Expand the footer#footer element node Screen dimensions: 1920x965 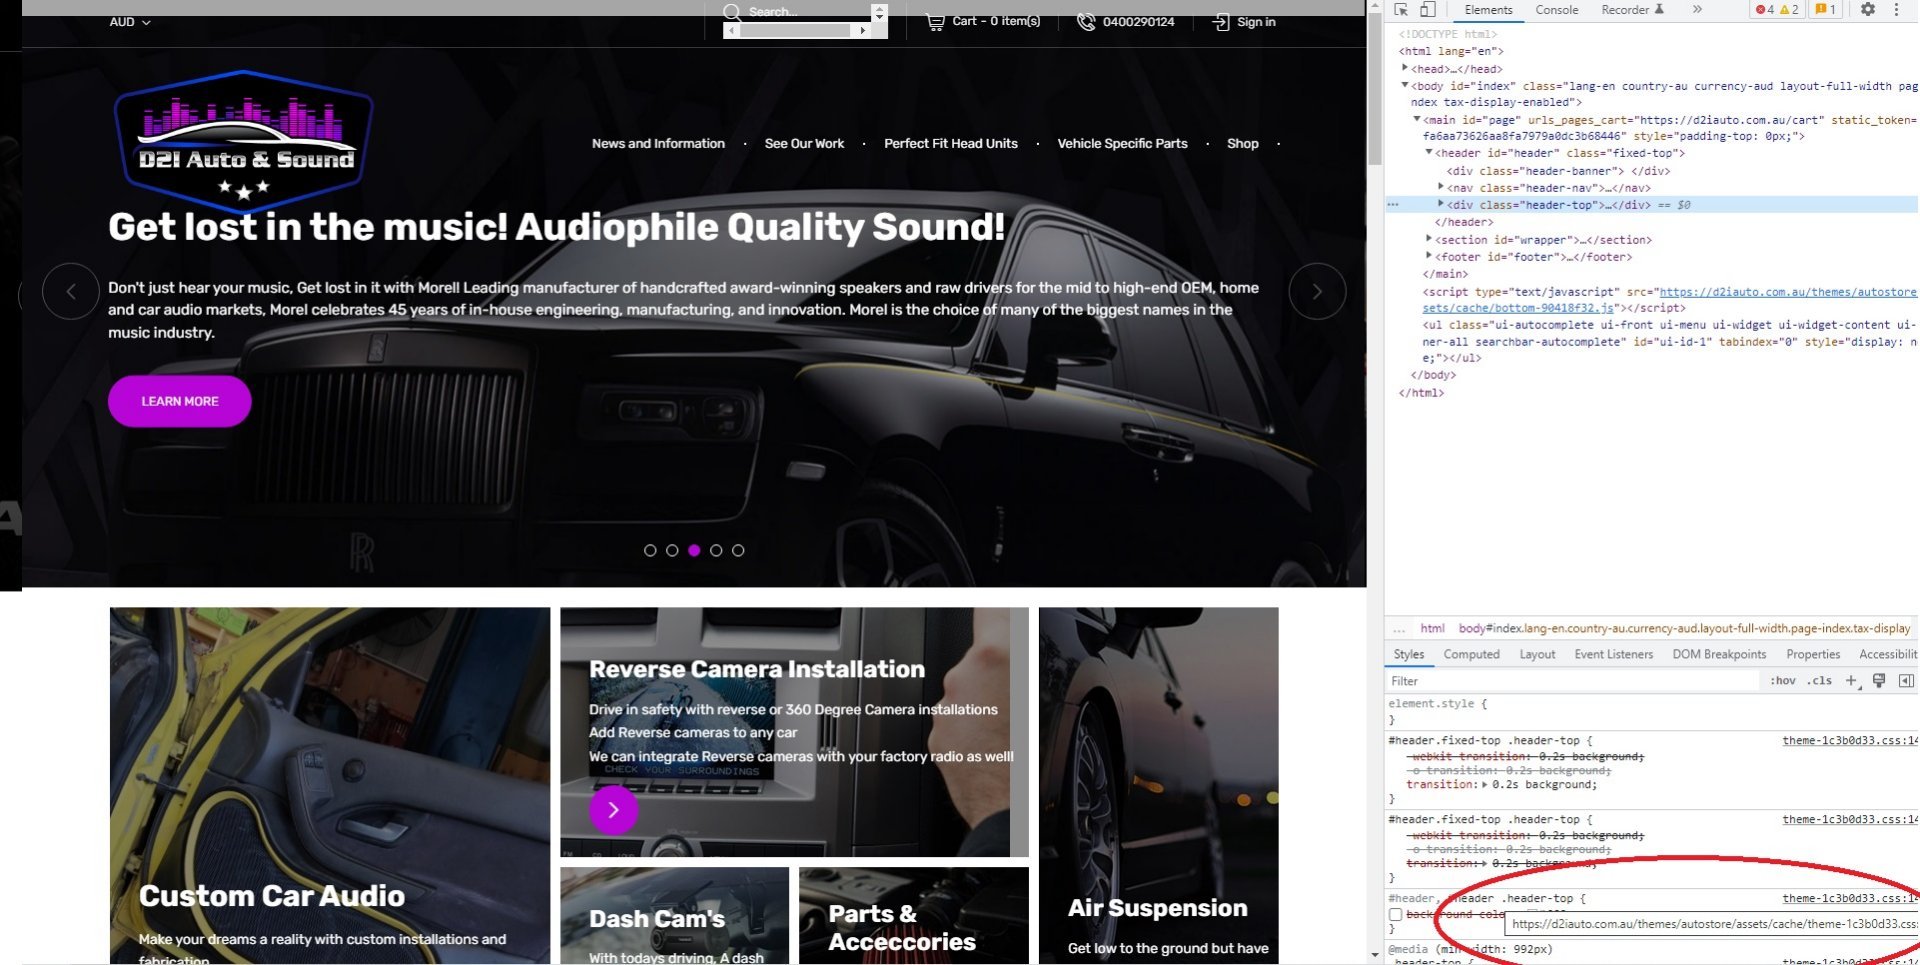coord(1429,256)
